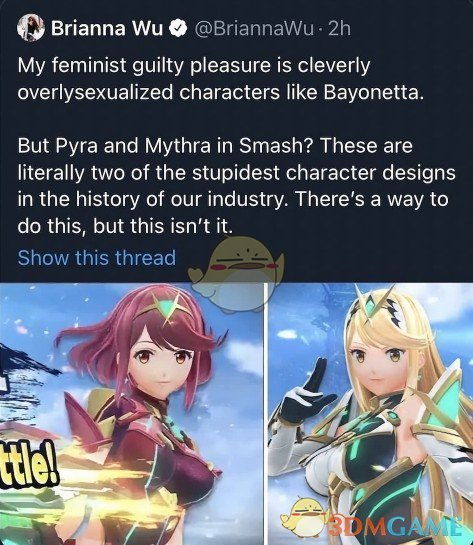473x545 pixels.
Task: Click Mythra's golden crown ornament
Action: click(375, 305)
